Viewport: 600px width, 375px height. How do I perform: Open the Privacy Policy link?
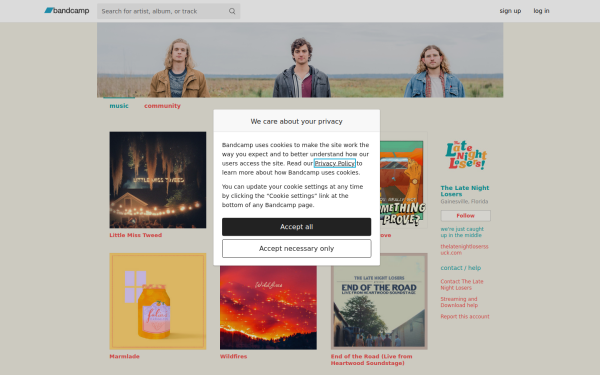tap(335, 163)
